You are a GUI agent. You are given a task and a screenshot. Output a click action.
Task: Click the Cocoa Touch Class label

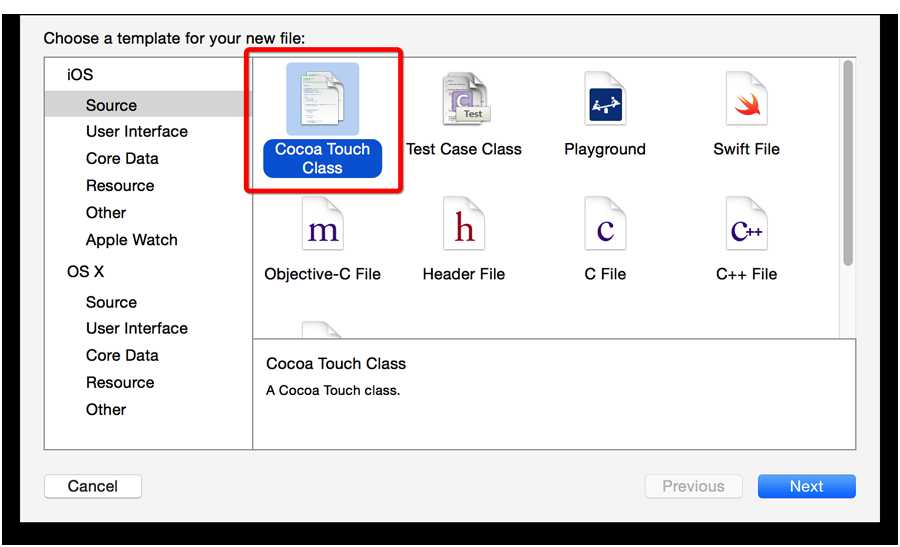coord(323,158)
